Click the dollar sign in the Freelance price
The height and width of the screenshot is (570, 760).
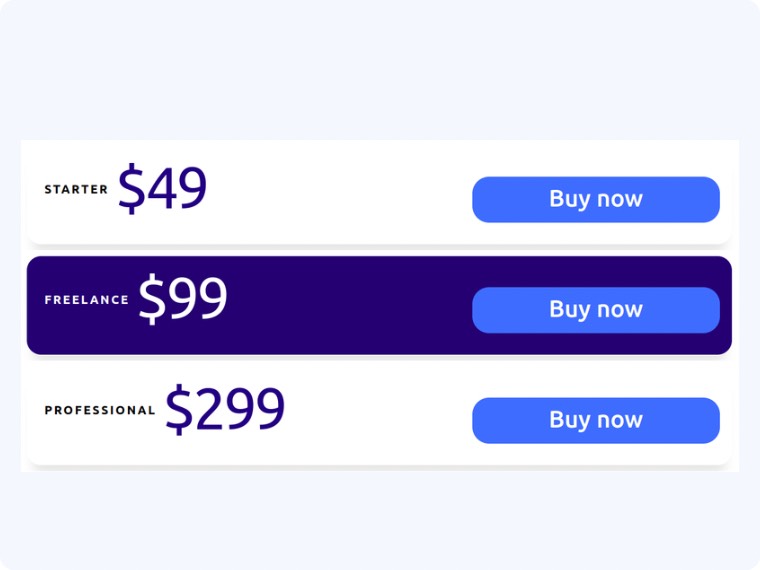(x=152, y=299)
